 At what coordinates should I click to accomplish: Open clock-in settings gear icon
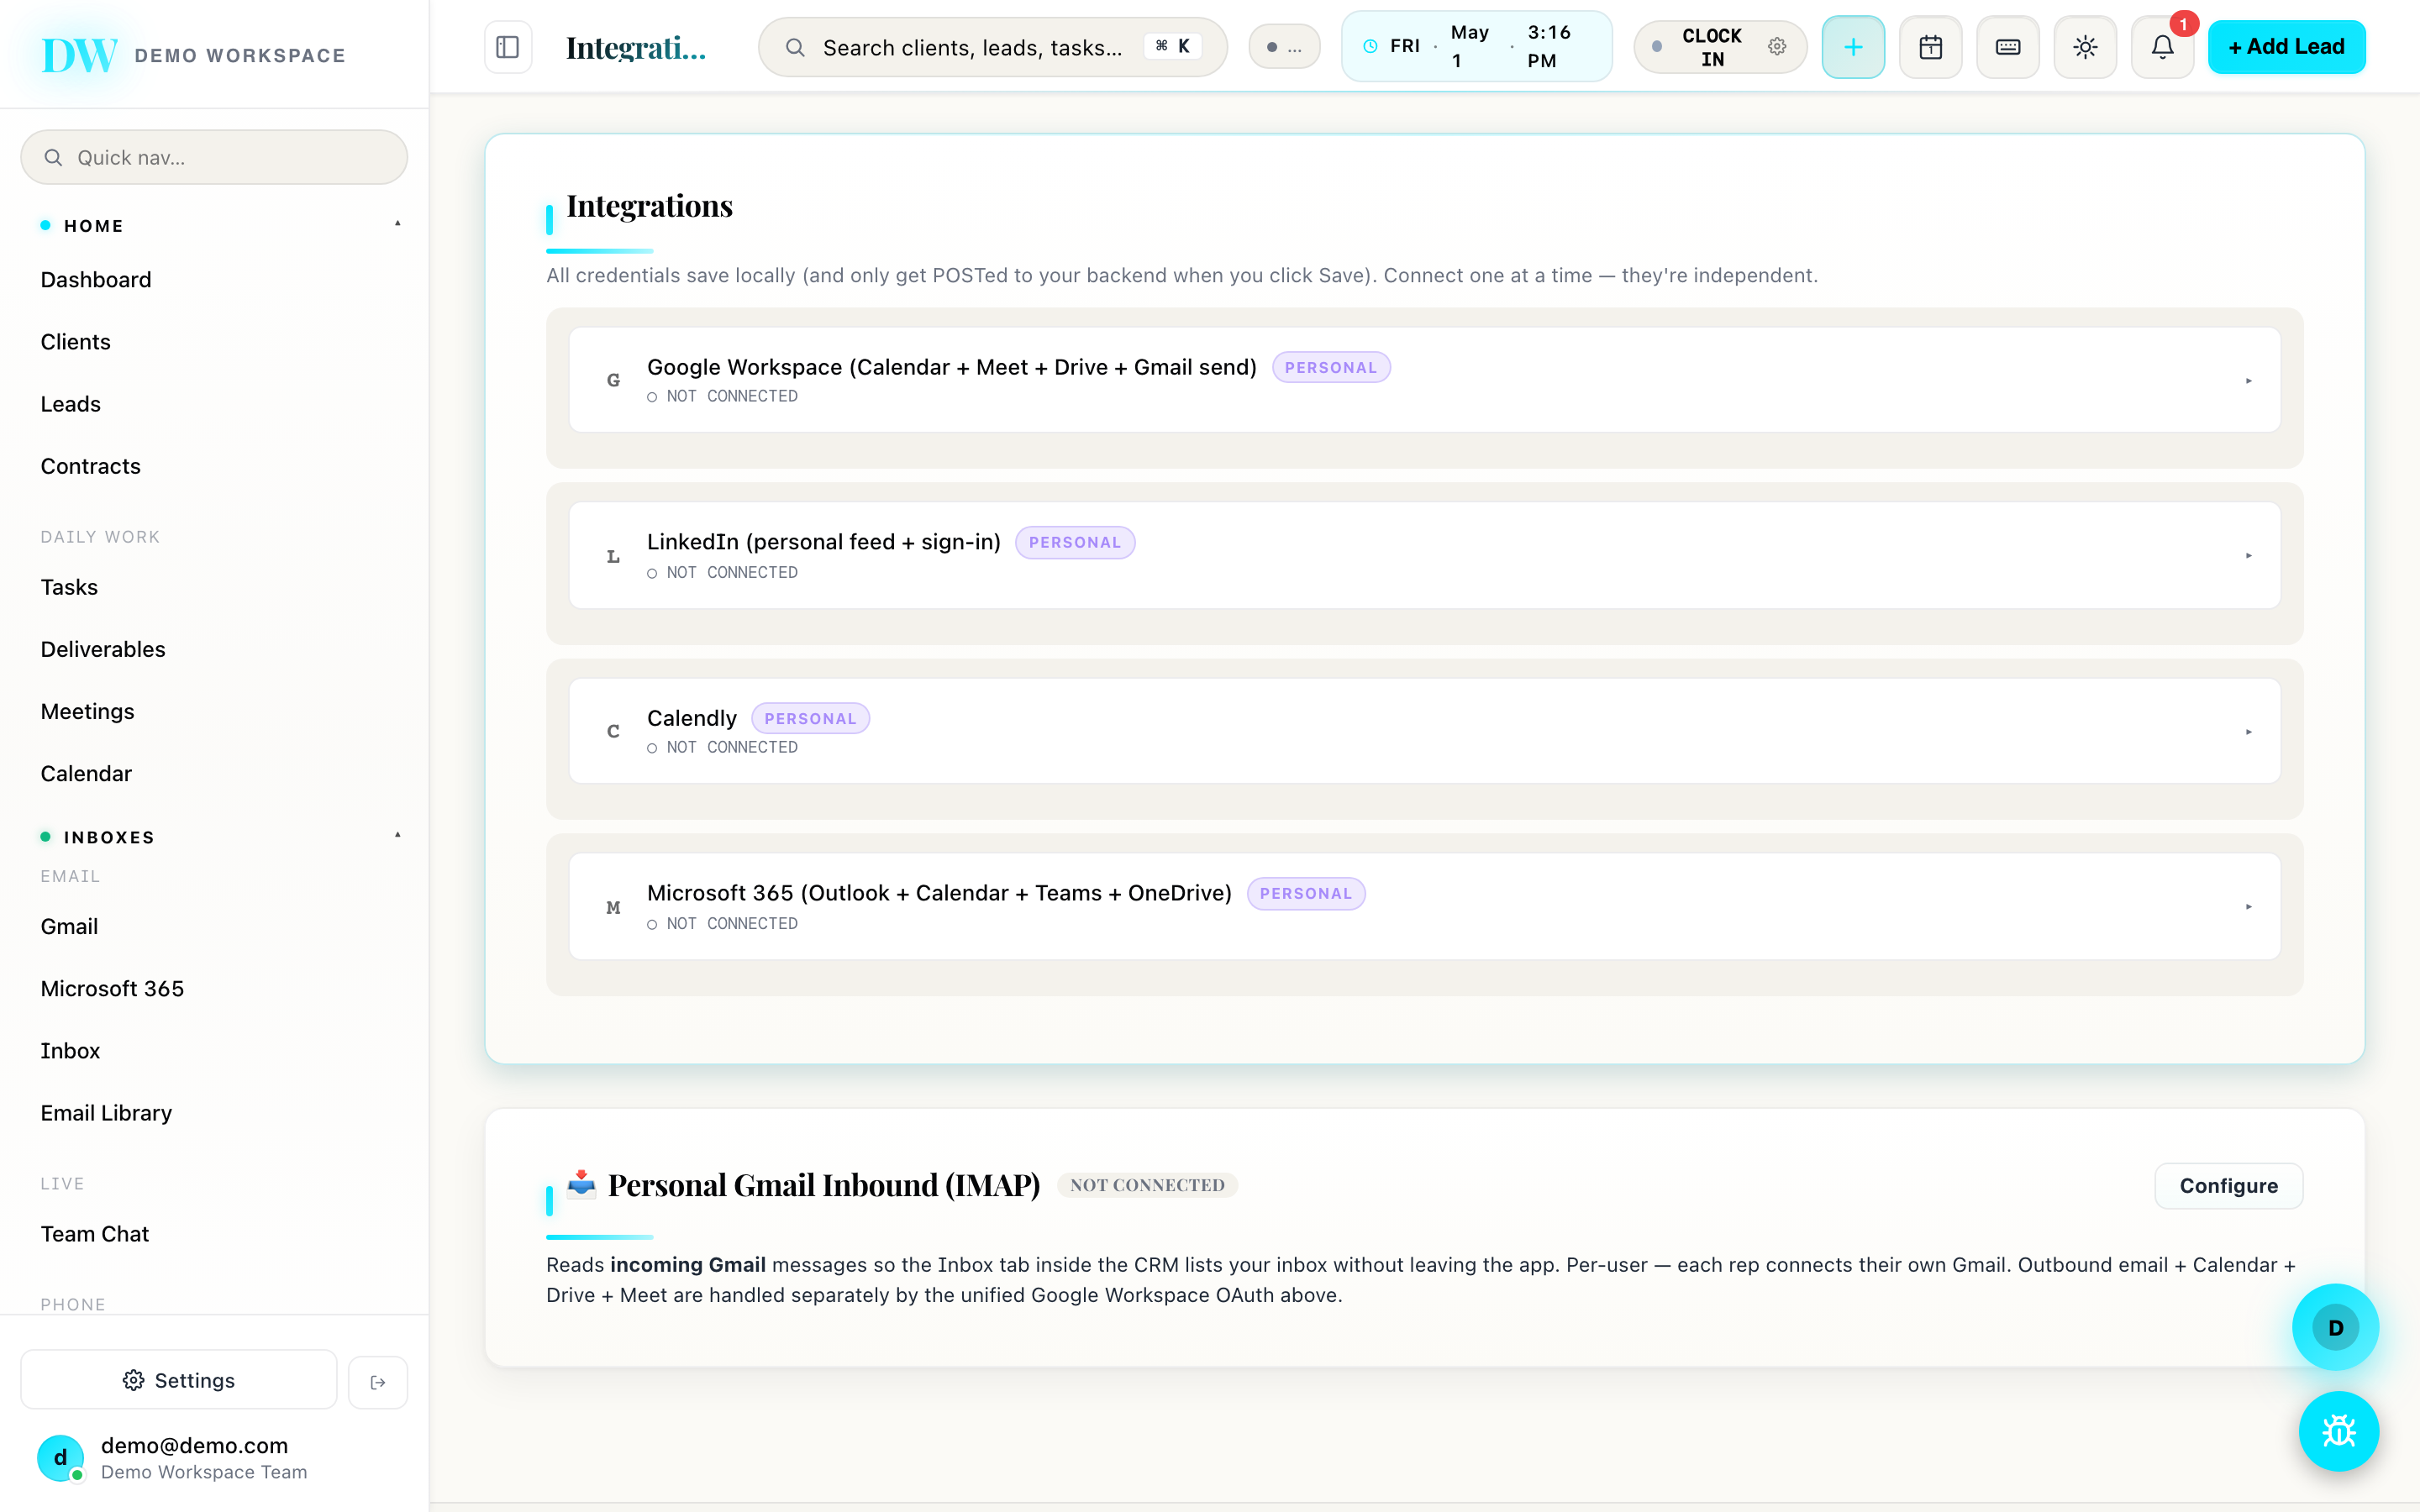point(1777,46)
